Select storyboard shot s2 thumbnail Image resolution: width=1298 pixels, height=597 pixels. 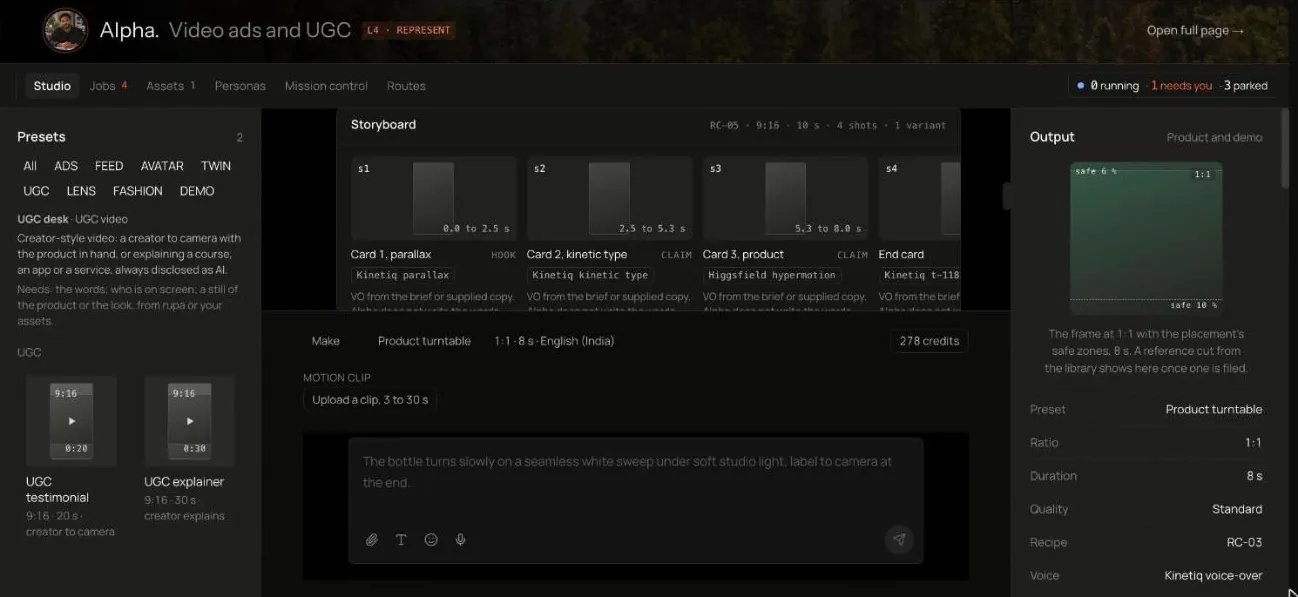click(x=609, y=199)
